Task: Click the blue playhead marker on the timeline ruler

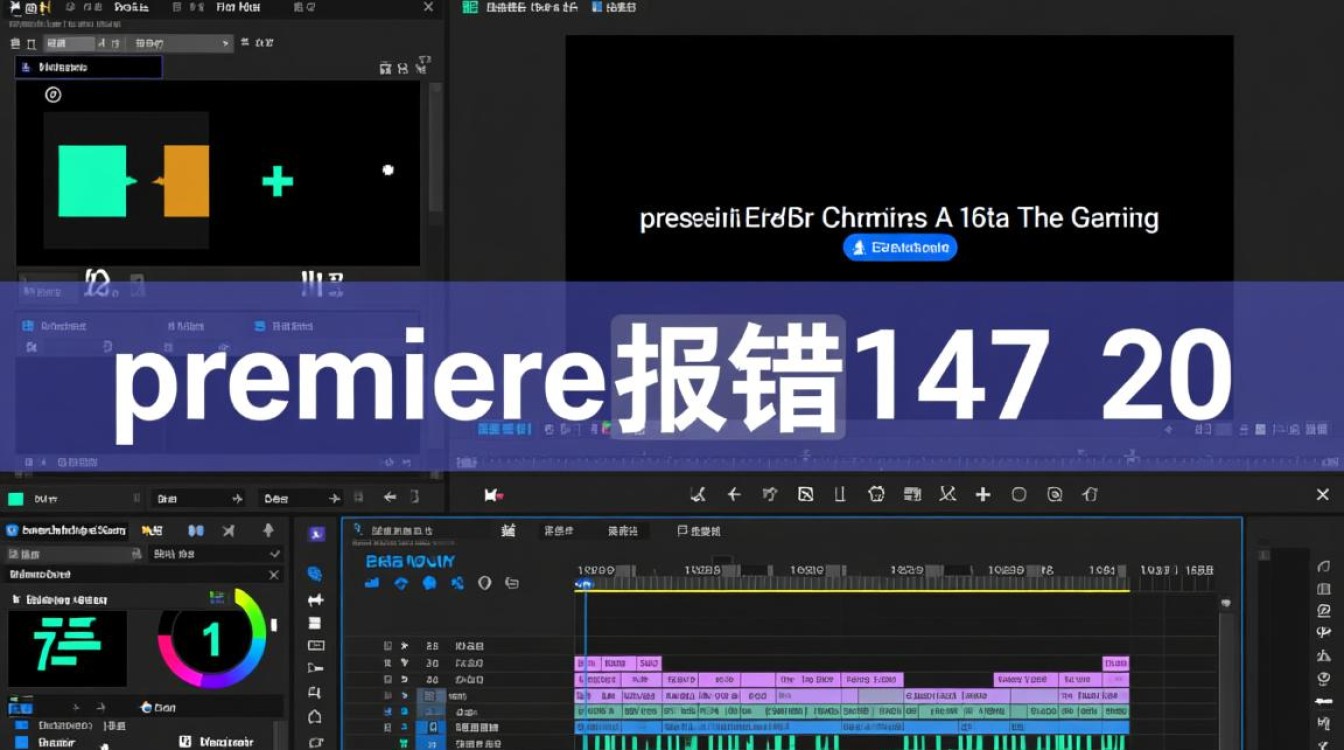Action: (585, 584)
